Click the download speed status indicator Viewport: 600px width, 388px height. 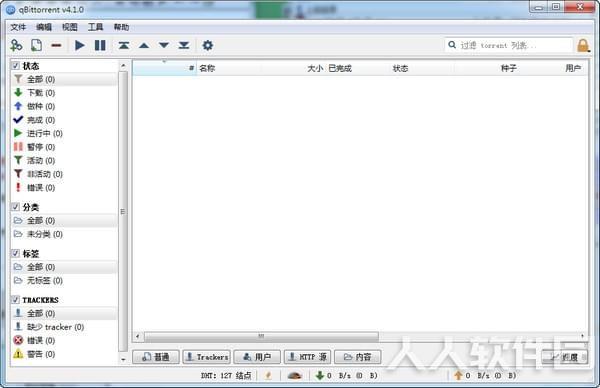click(347, 375)
